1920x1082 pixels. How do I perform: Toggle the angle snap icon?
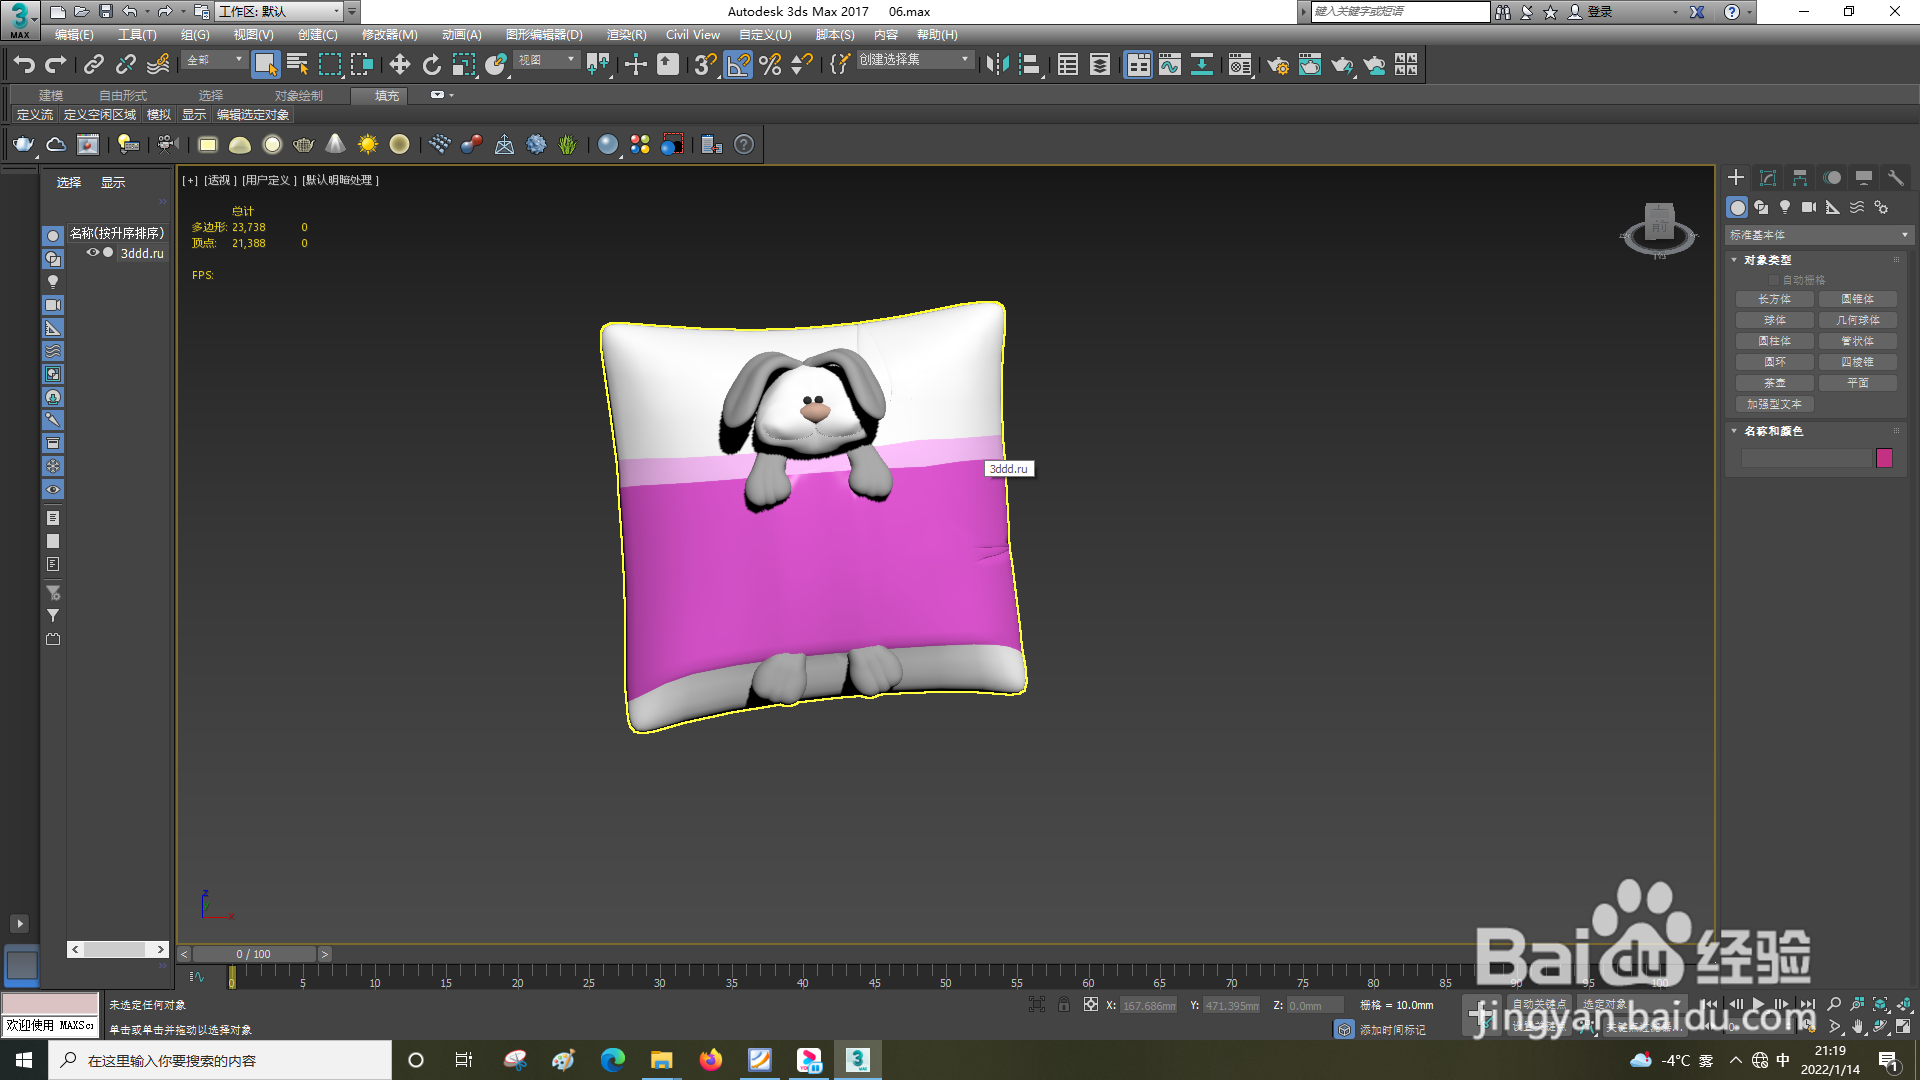(x=738, y=65)
